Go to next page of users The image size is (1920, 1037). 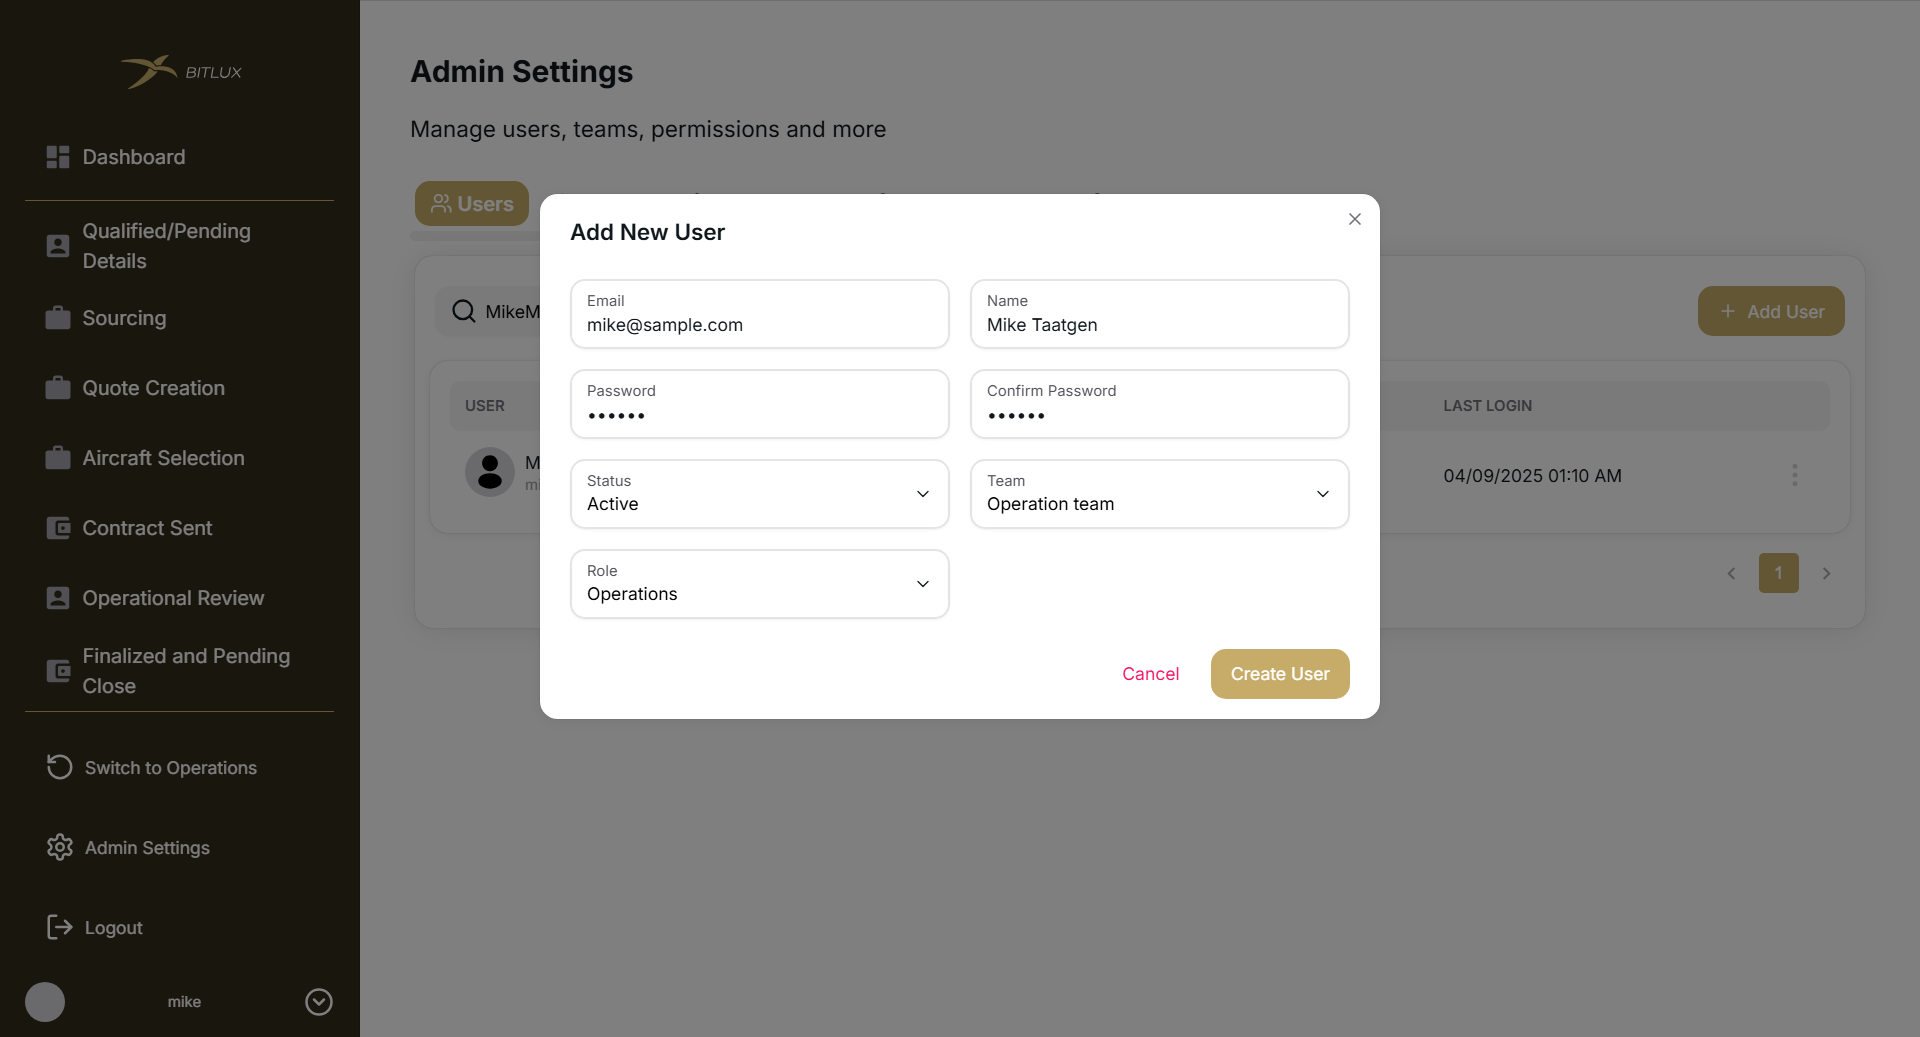coord(1826,573)
